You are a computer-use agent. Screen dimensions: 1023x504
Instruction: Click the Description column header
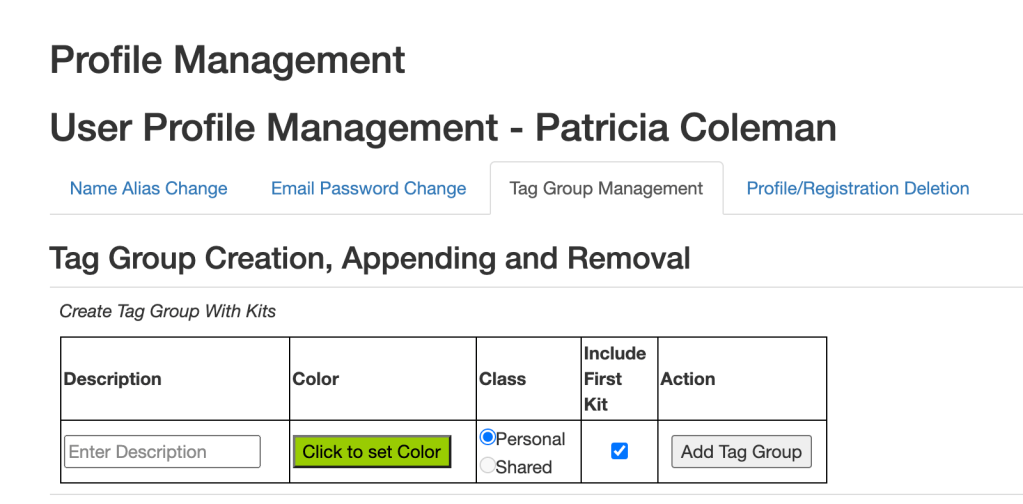[112, 379]
